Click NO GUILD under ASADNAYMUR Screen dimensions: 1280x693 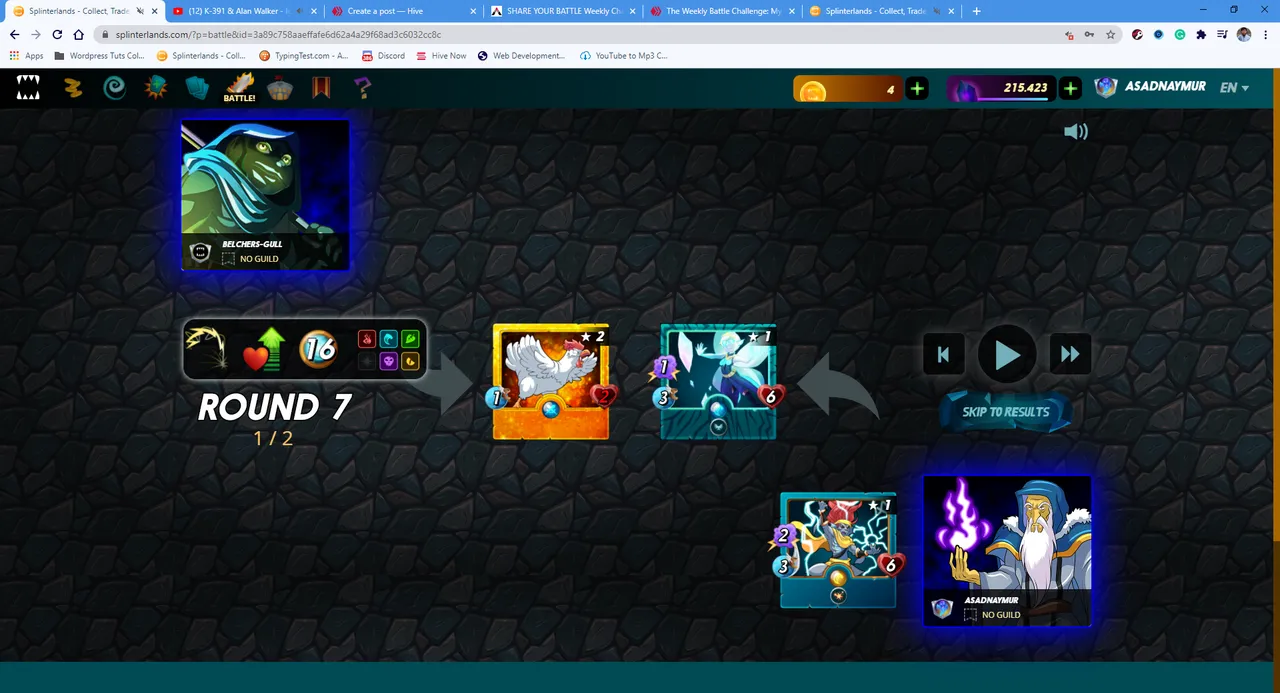point(1001,615)
